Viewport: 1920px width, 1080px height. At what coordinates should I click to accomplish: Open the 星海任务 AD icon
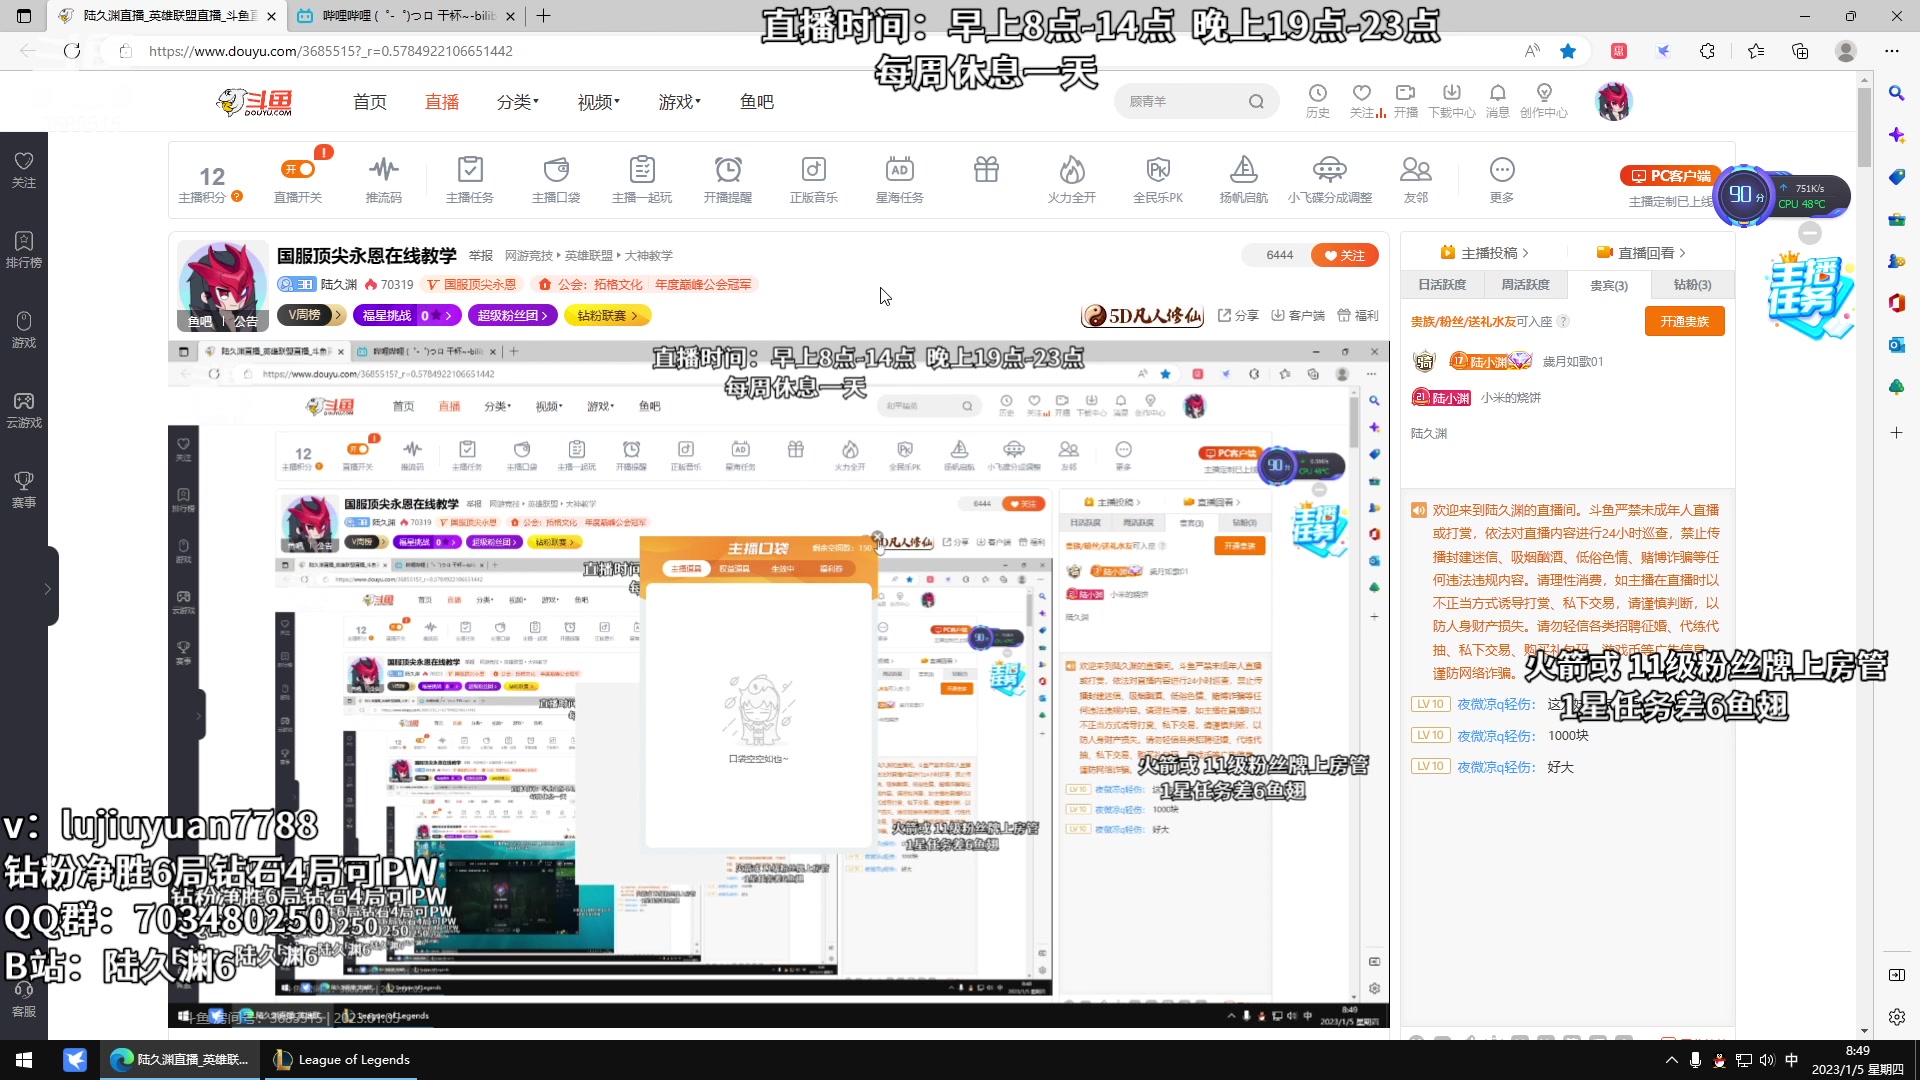[900, 180]
